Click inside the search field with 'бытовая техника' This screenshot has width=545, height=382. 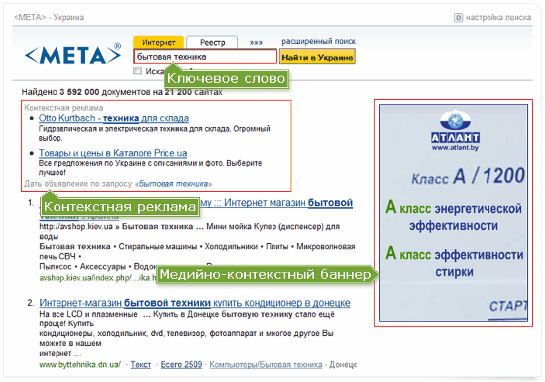[x=205, y=57]
